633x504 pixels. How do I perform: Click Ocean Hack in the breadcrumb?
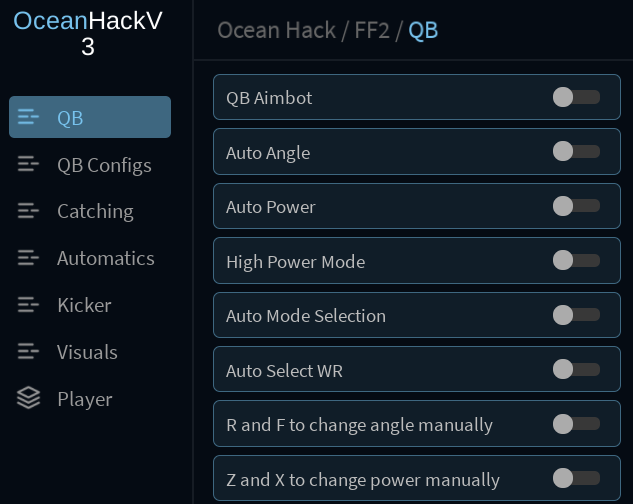pyautogui.click(x=276, y=30)
